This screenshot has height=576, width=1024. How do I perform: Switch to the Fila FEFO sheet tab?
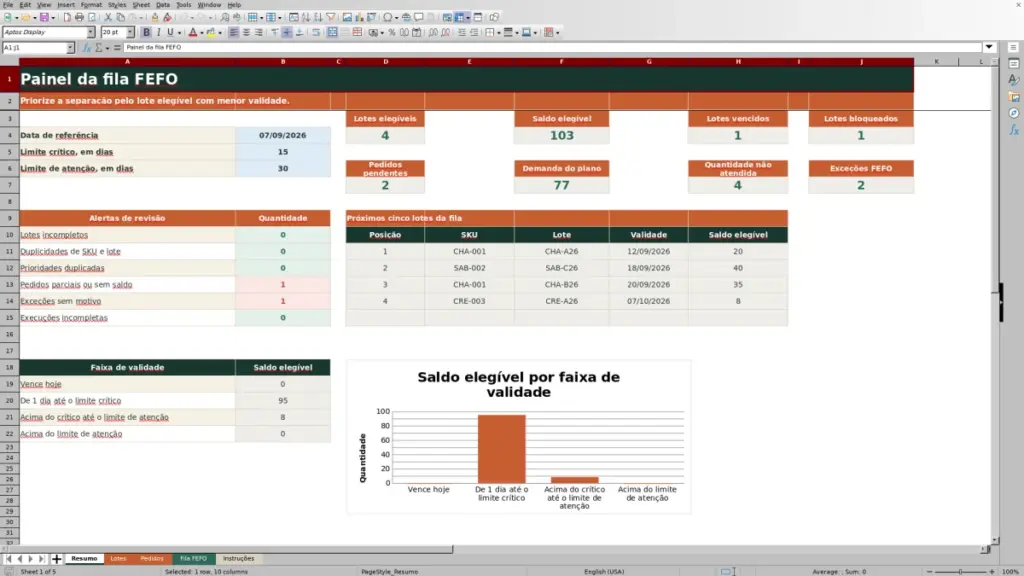[x=193, y=558]
